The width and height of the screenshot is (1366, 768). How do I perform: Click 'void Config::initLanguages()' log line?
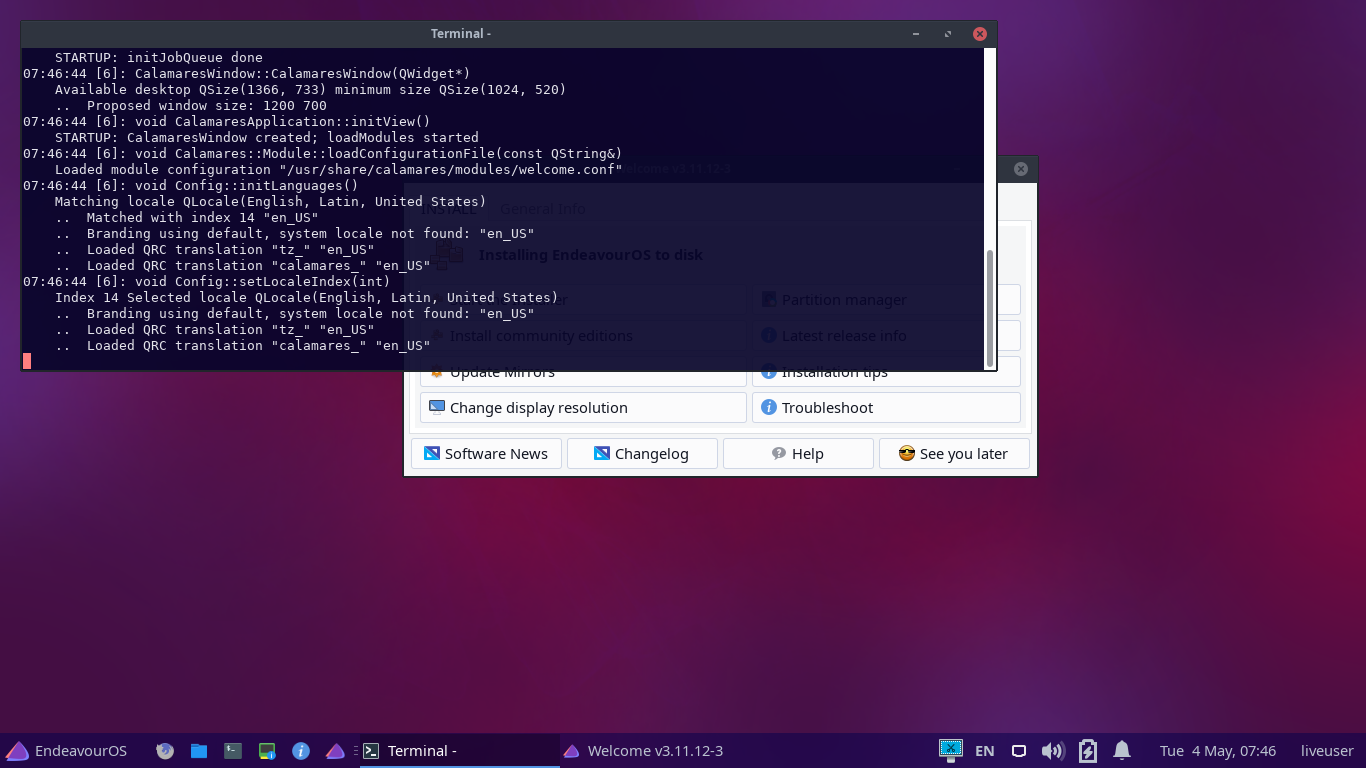point(191,186)
